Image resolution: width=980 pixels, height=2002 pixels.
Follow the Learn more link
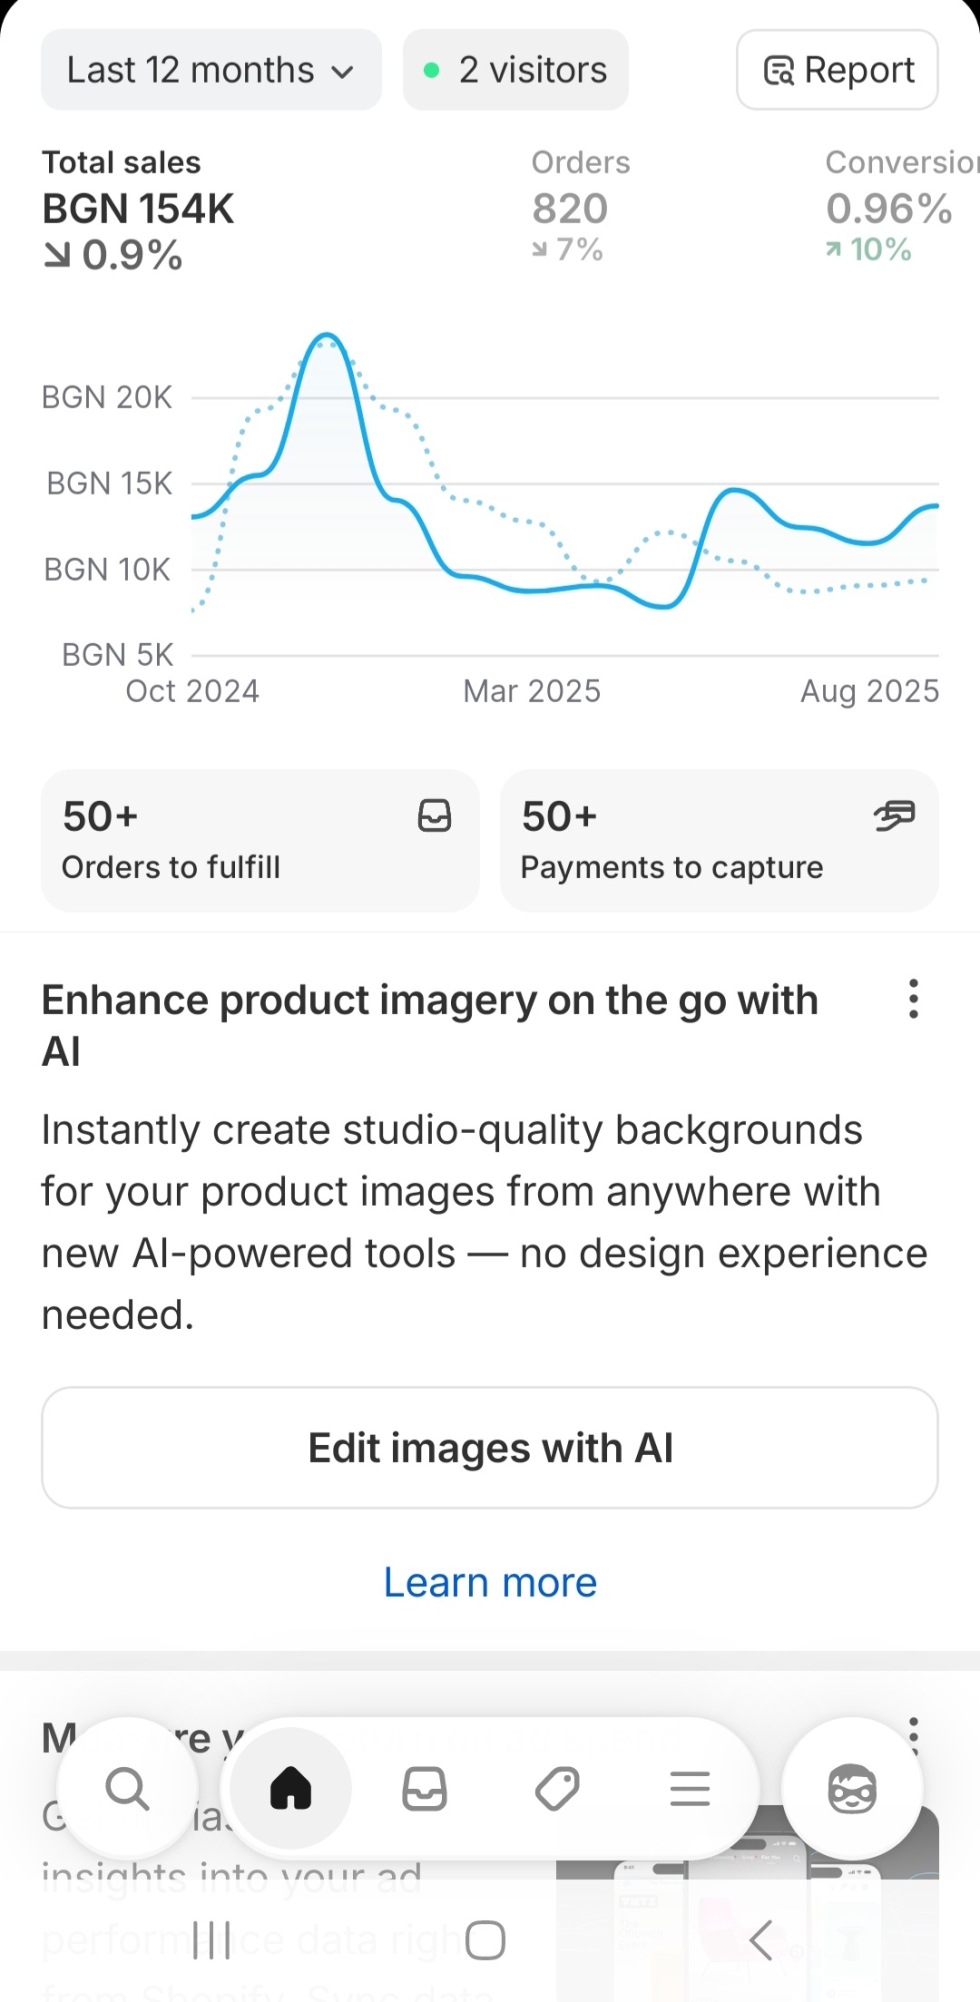point(490,1583)
